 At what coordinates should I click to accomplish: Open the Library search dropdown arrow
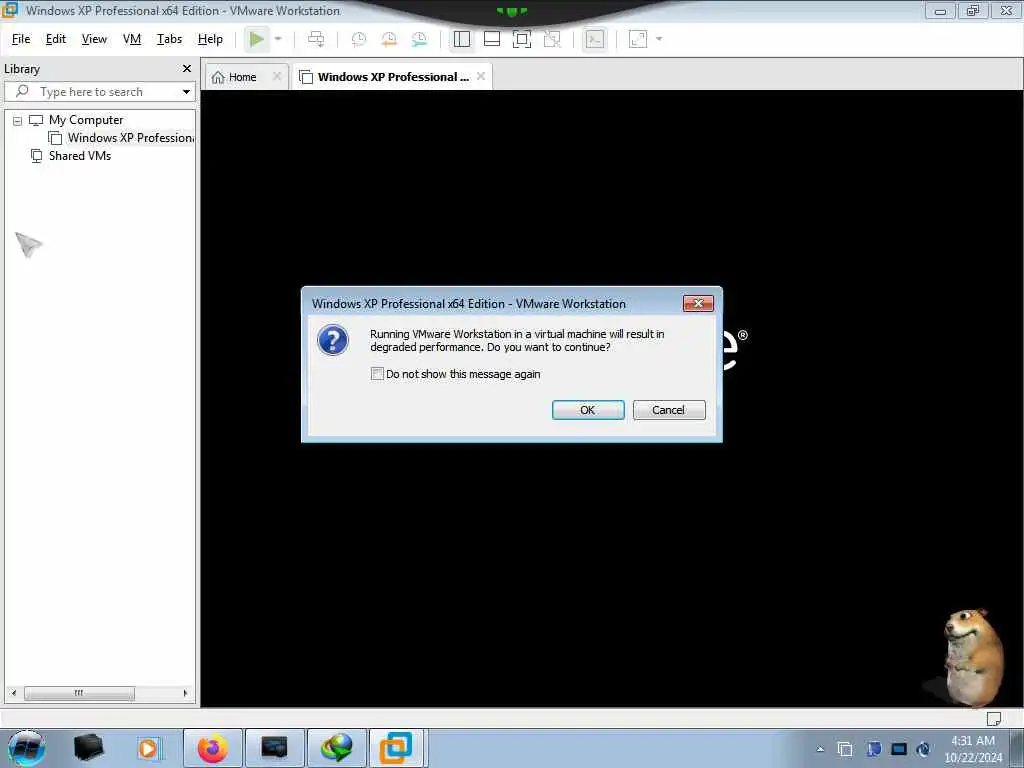187,92
